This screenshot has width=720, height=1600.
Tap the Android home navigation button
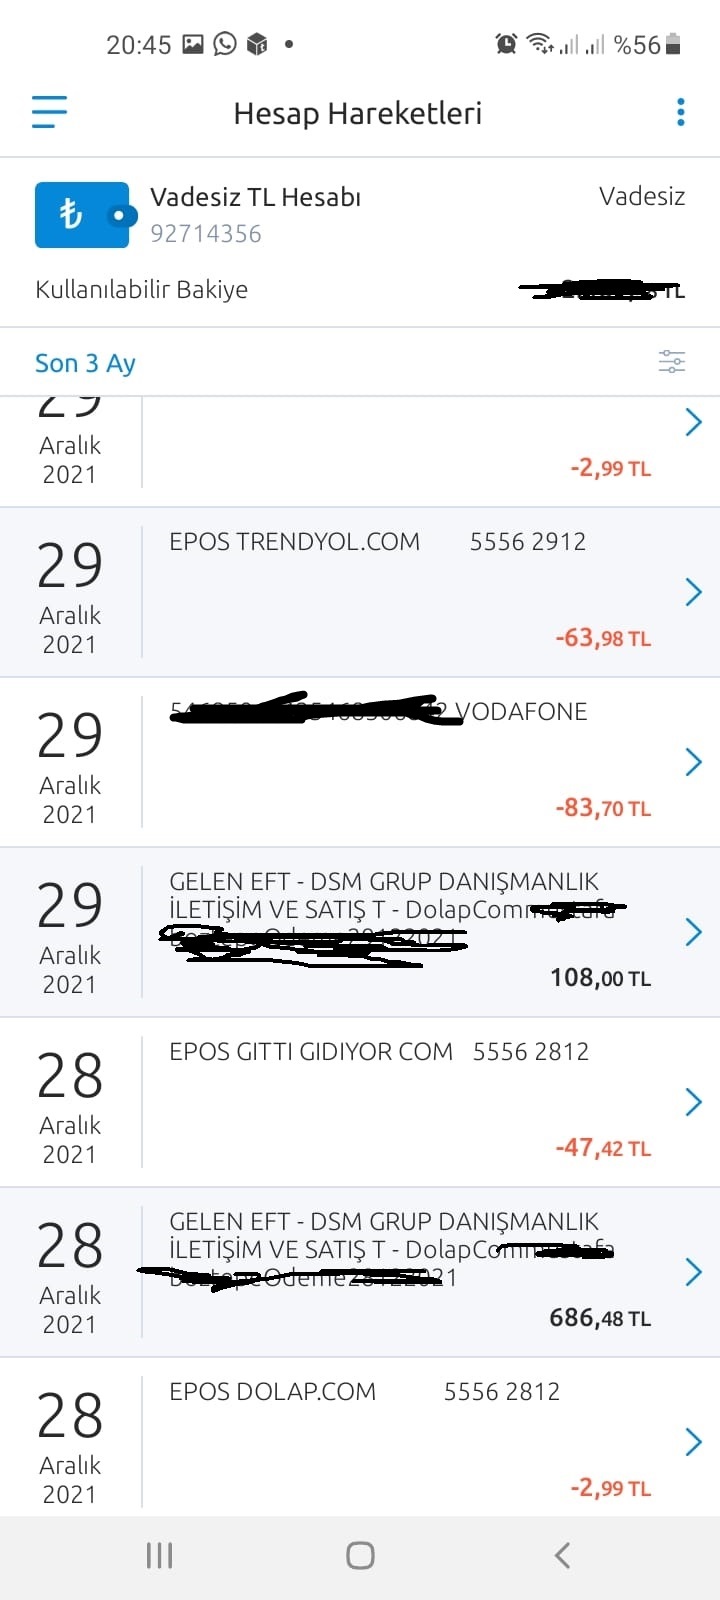360,1555
